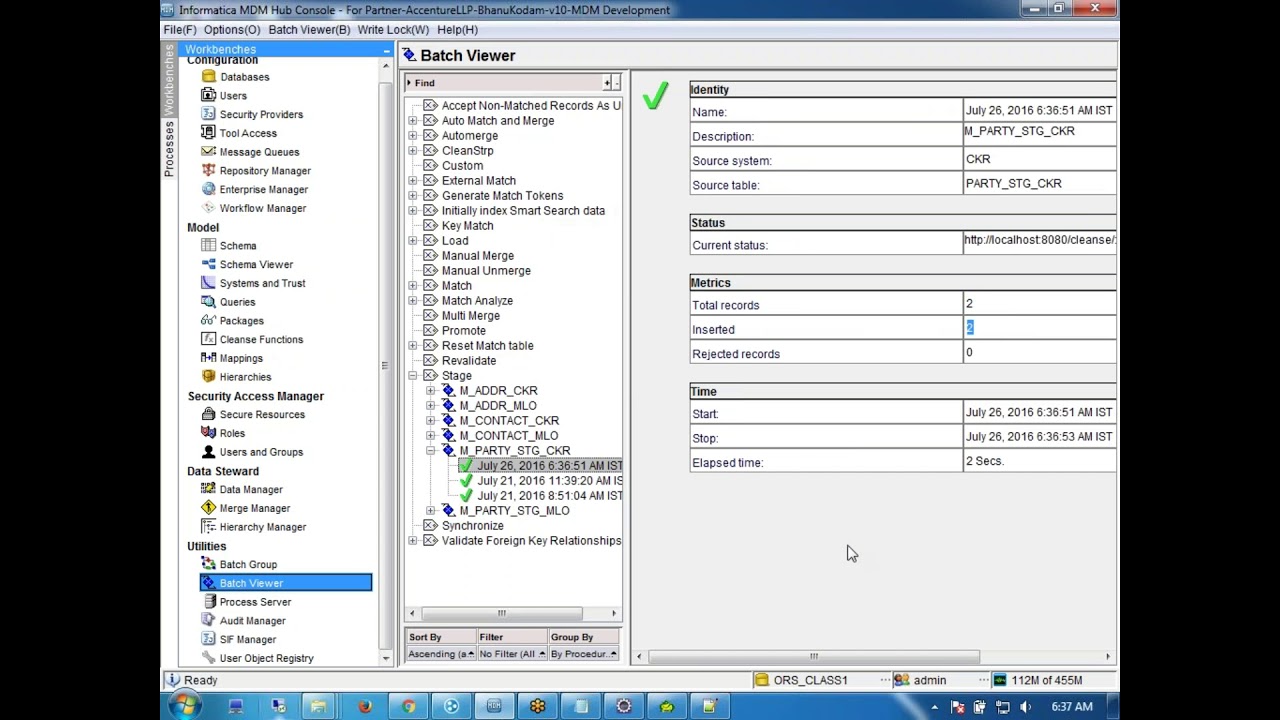Expand the CleanStrp node
The height and width of the screenshot is (720, 1280).
point(413,151)
